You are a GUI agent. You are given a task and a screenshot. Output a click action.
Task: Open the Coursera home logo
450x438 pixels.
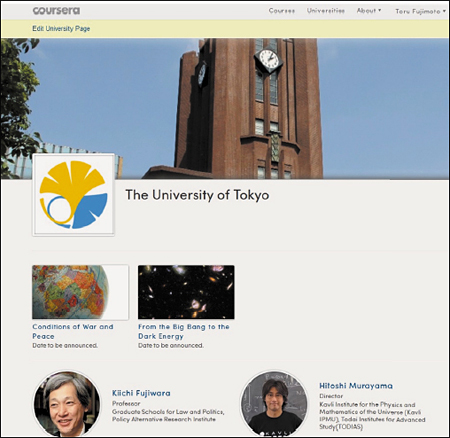[56, 11]
